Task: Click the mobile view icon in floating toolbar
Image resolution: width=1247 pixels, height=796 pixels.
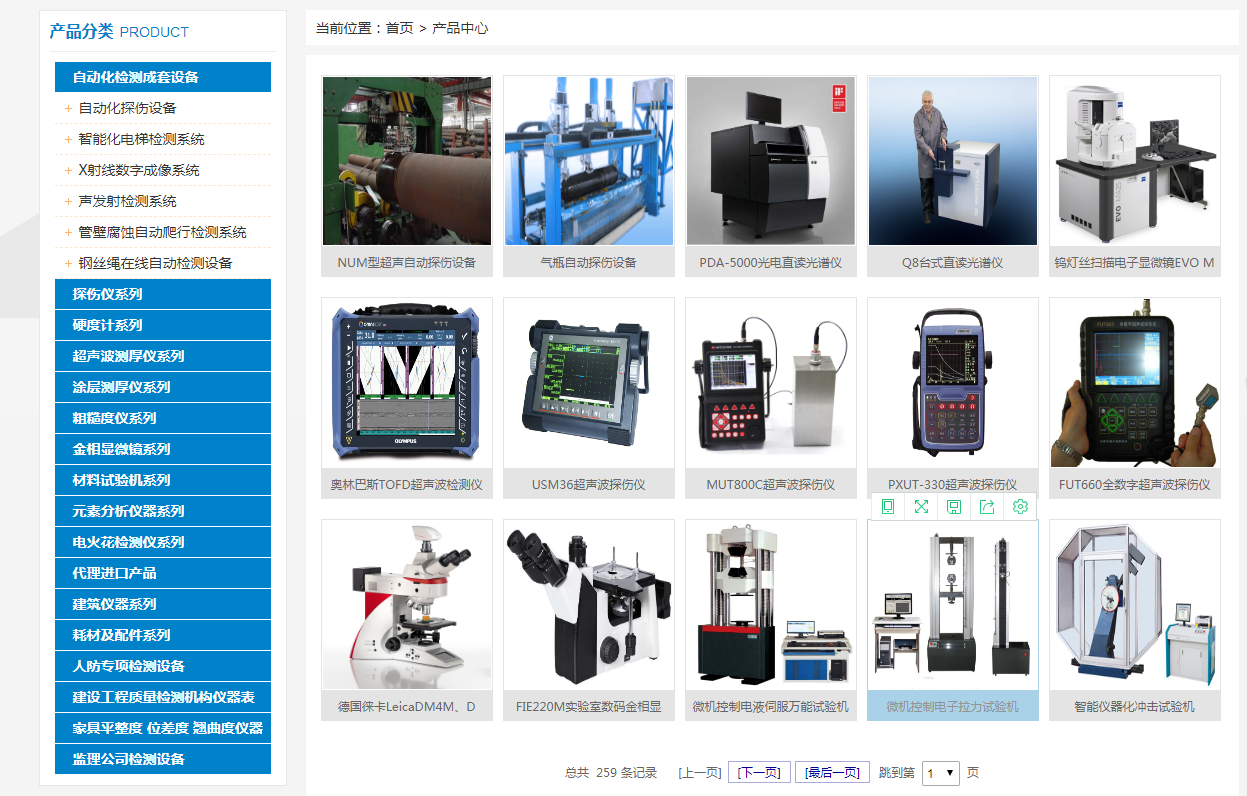Action: click(888, 507)
